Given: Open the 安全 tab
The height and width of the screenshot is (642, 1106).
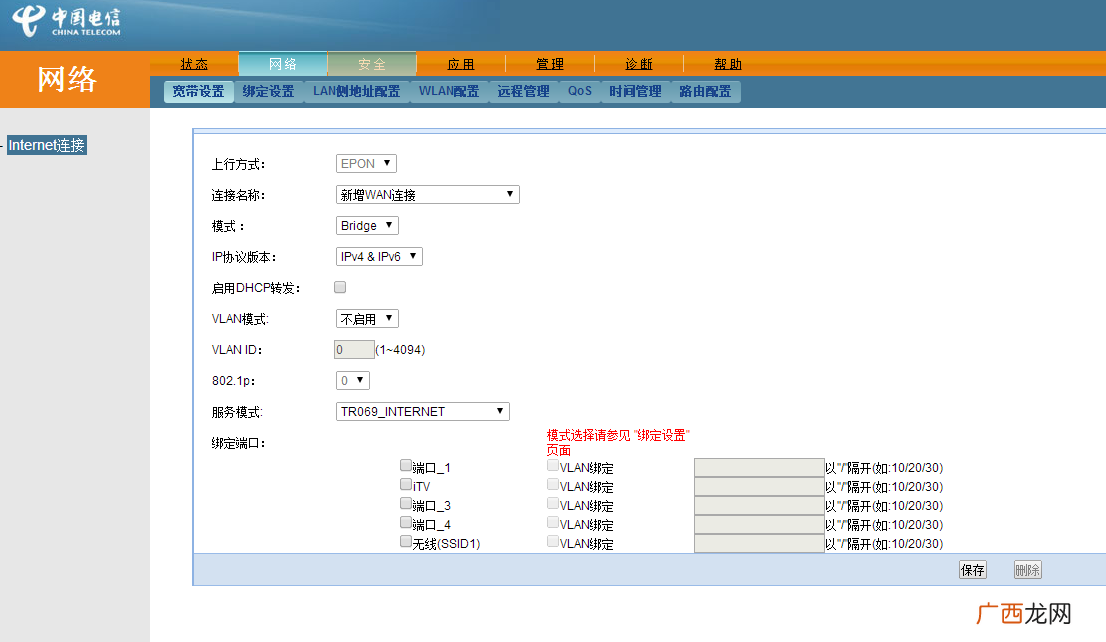Looking at the screenshot, I should click(372, 64).
